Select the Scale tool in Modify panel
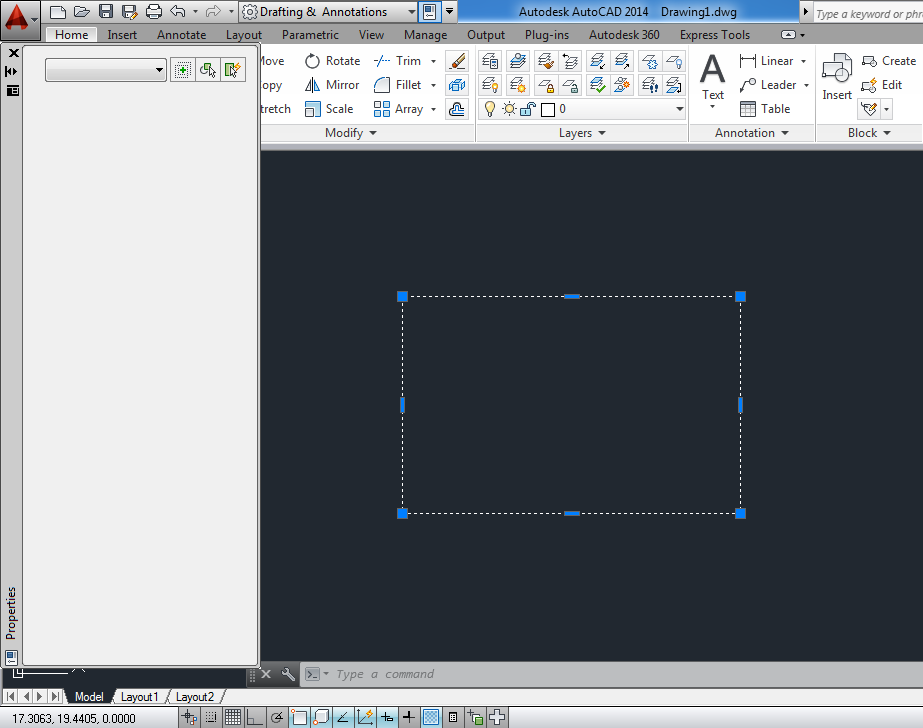The image size is (923, 728). [x=331, y=108]
